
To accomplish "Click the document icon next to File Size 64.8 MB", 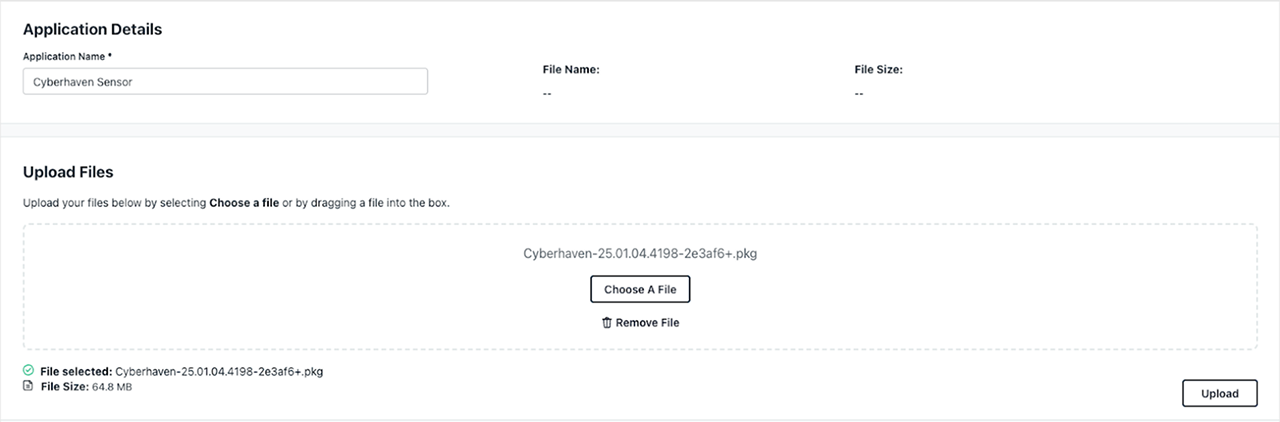I will [x=28, y=385].
